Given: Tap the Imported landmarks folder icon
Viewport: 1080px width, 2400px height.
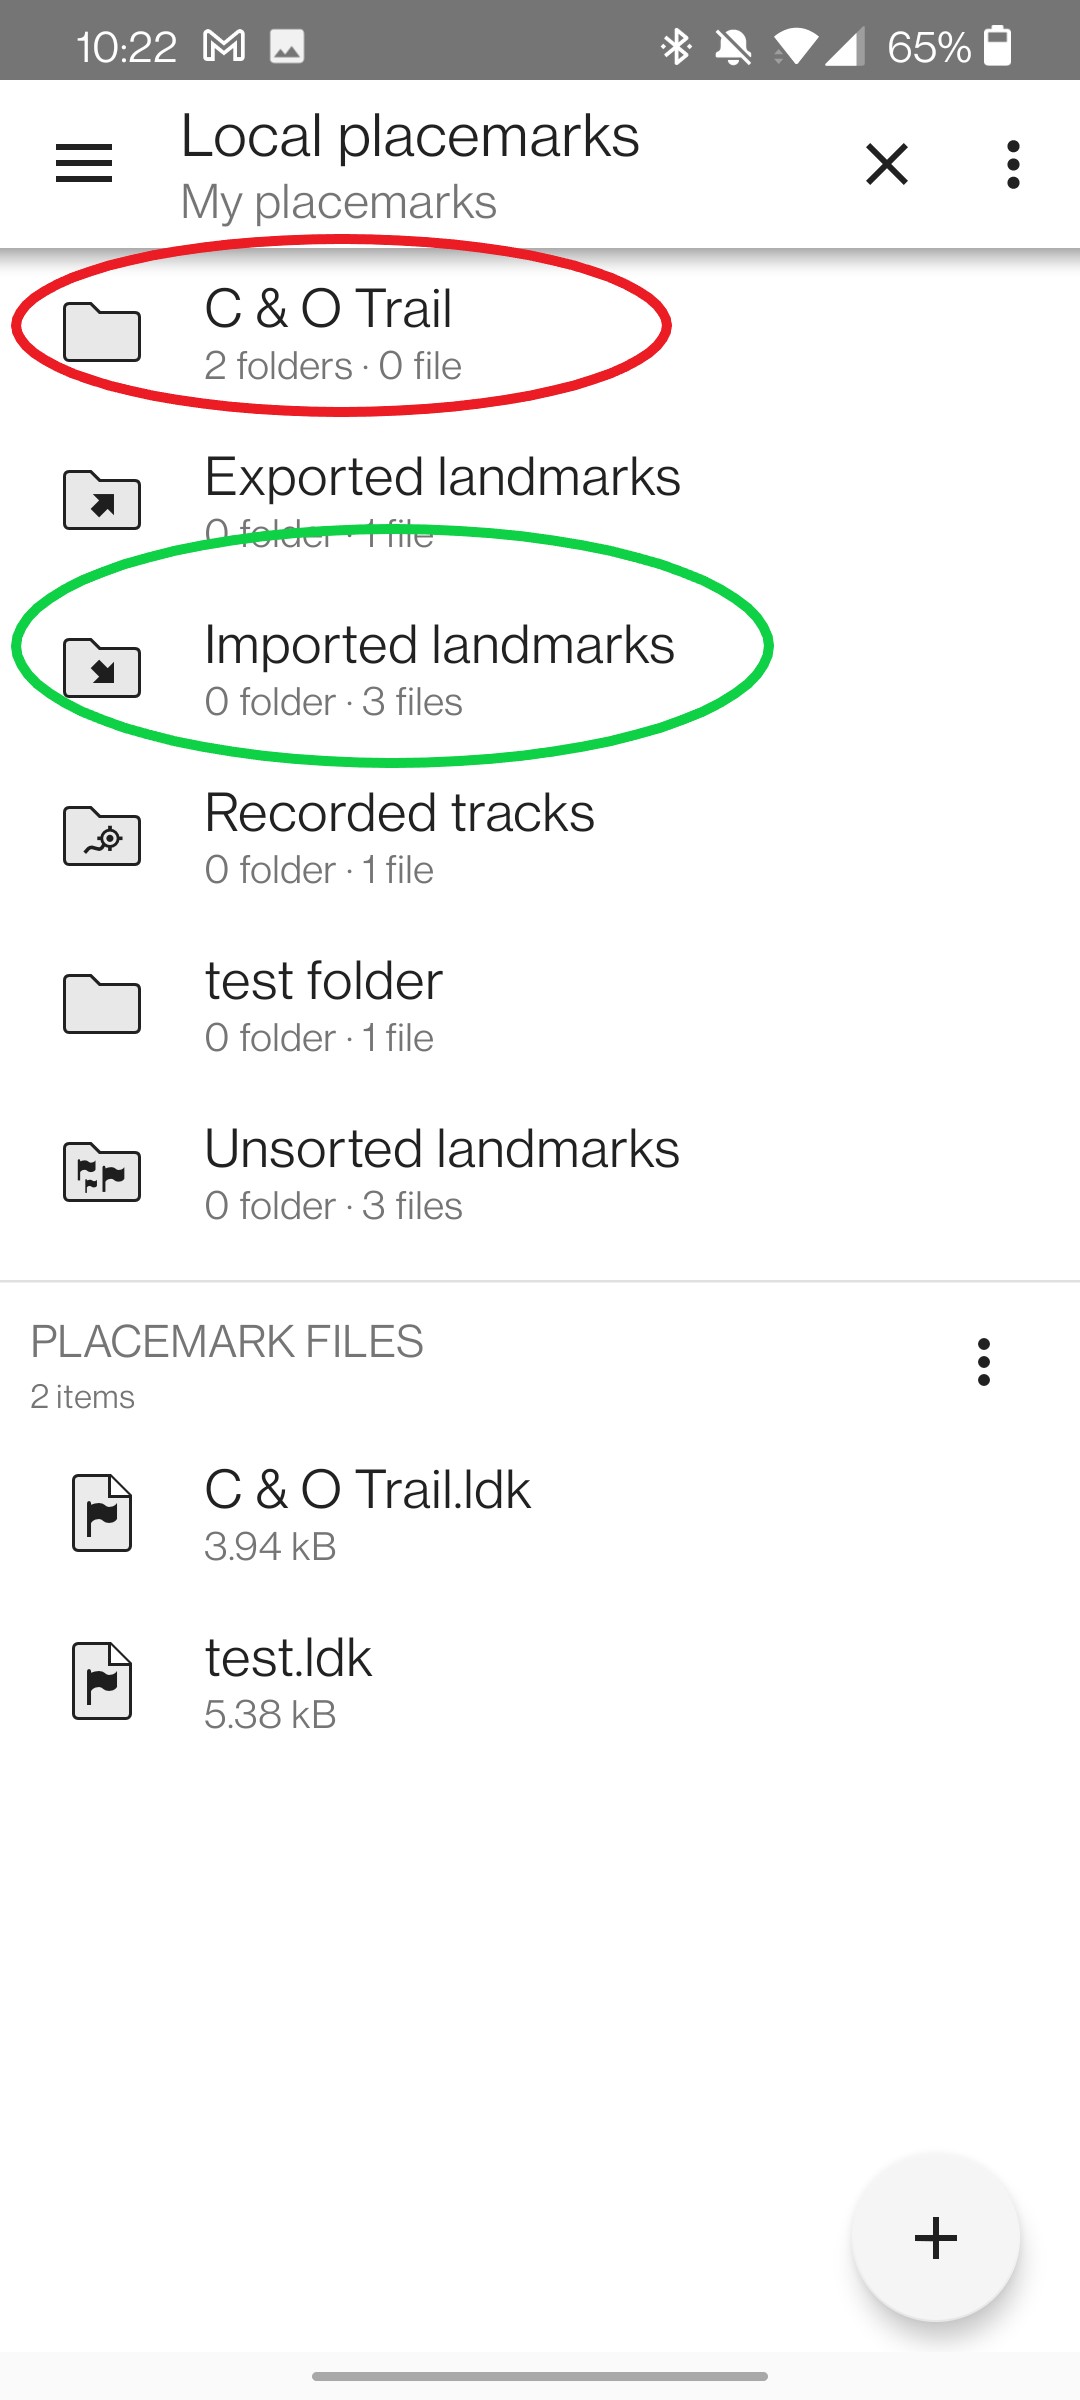Looking at the screenshot, I should 102,668.
